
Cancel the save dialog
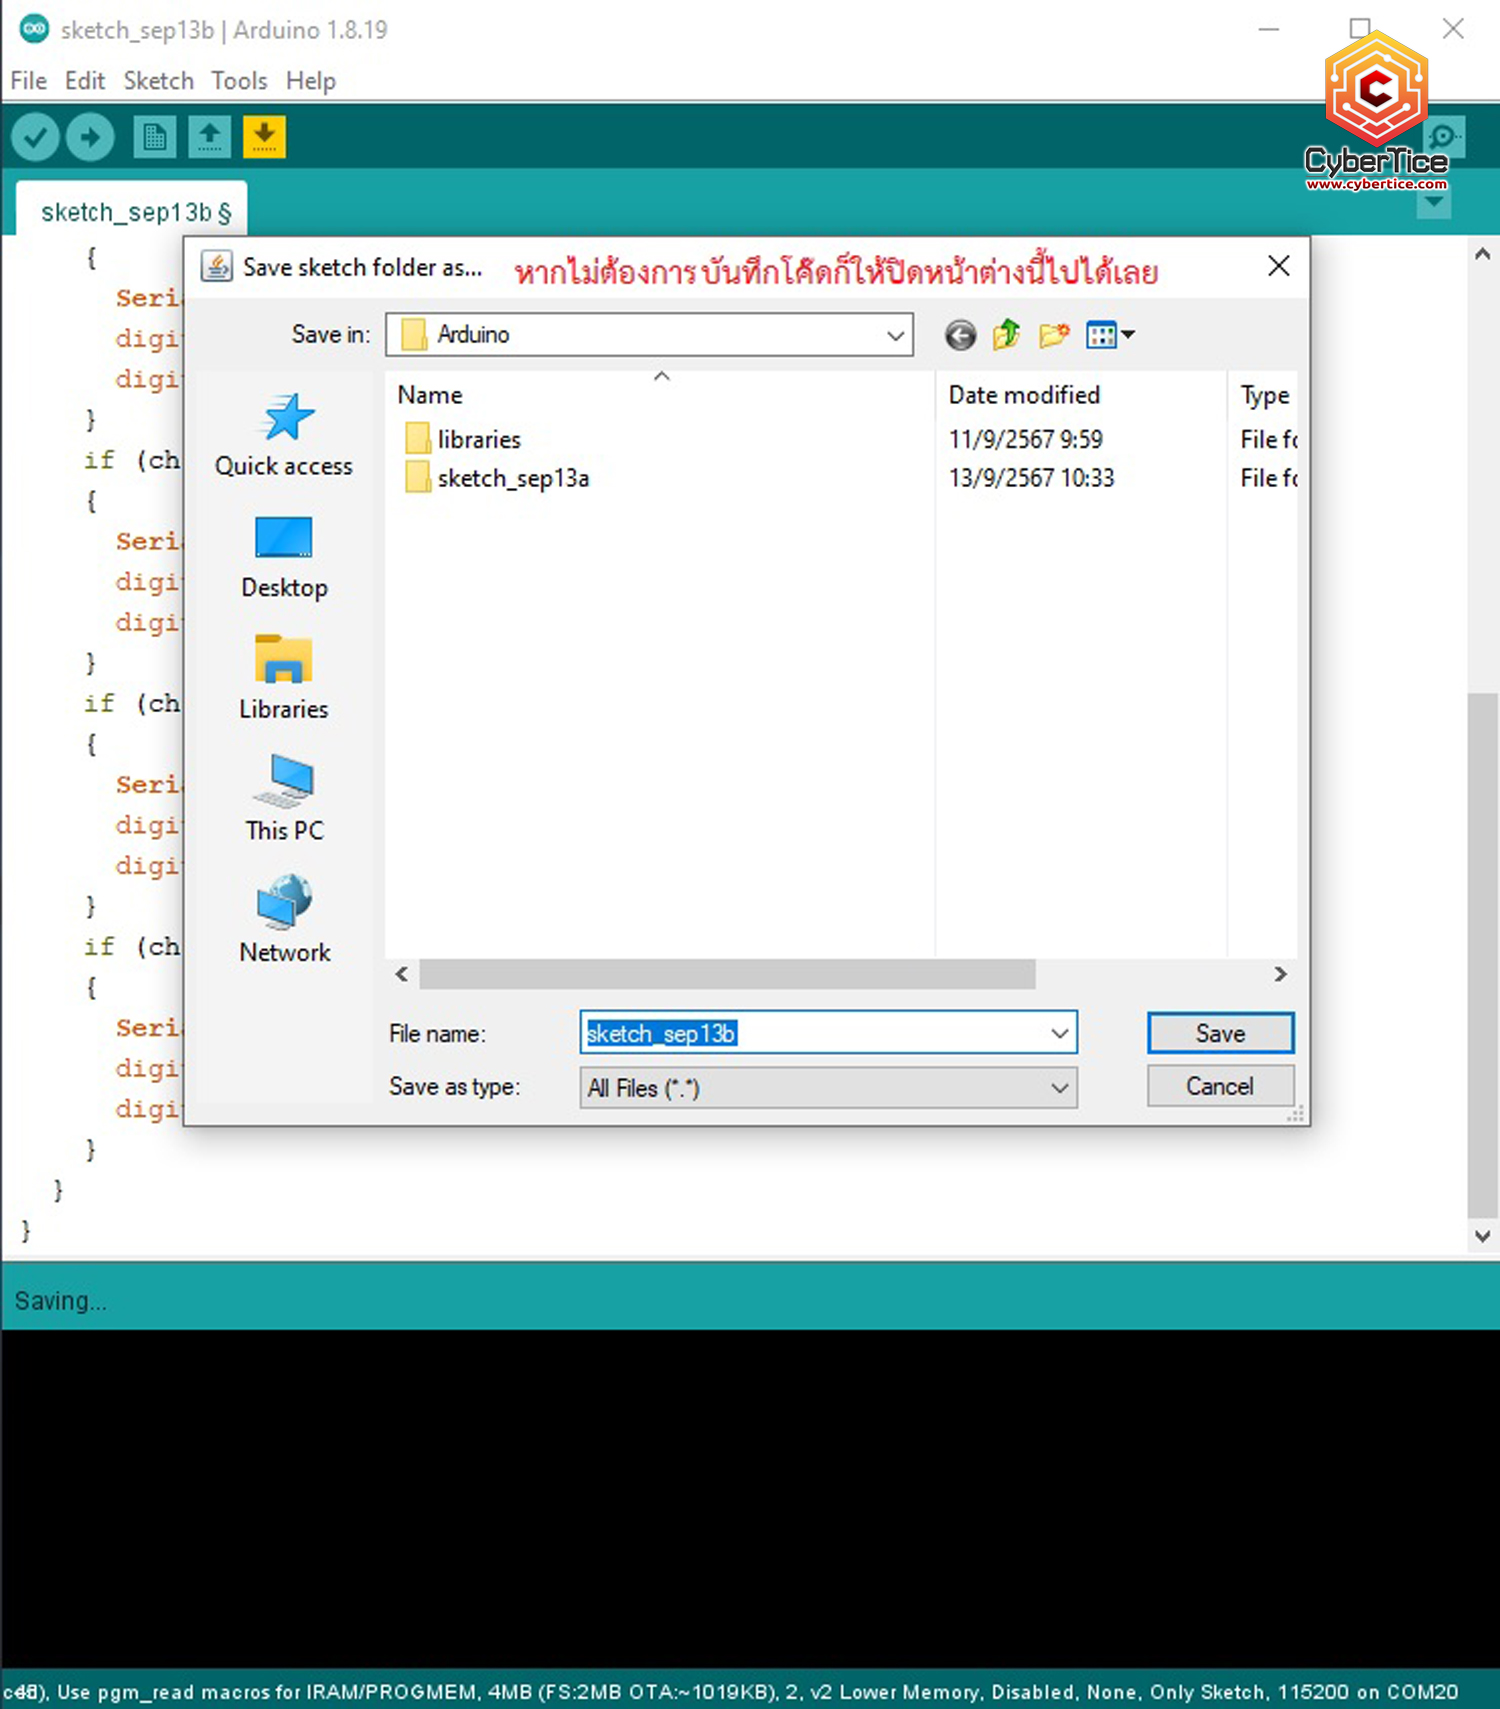coord(1219,1086)
